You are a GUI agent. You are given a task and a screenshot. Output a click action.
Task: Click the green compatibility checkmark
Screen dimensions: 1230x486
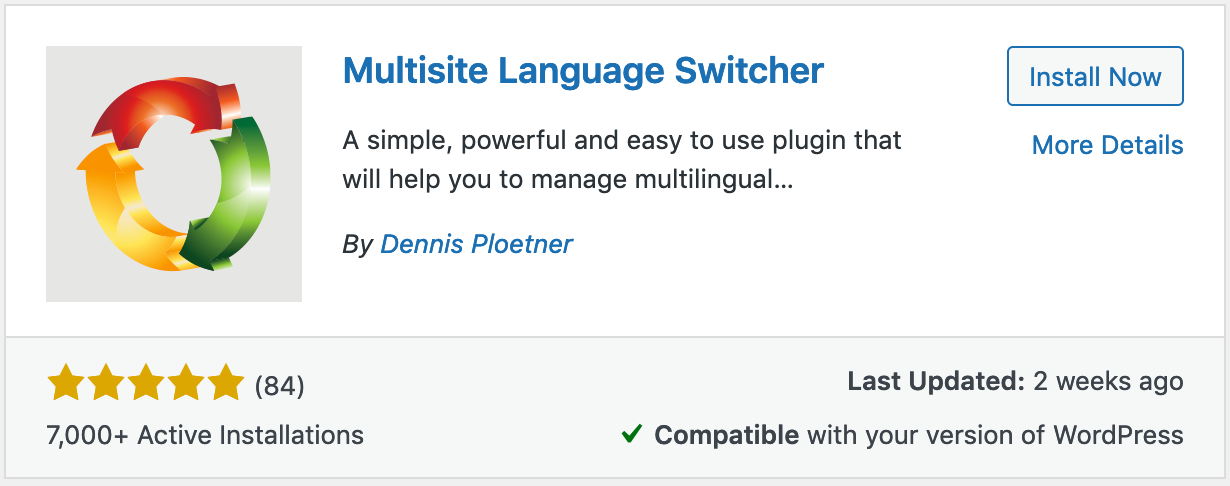[x=631, y=435]
